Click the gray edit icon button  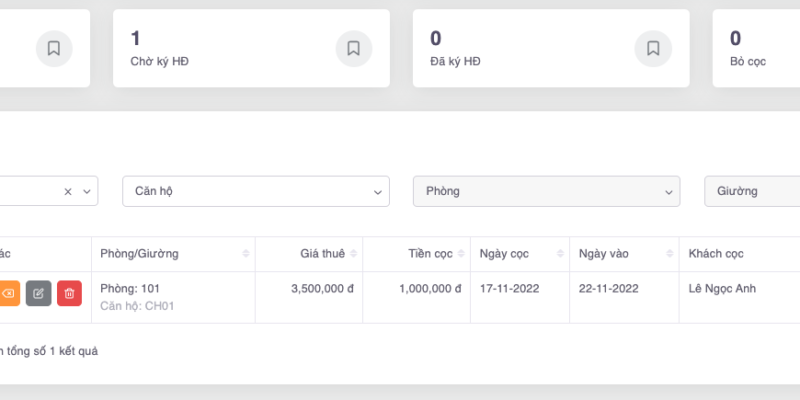tap(38, 293)
